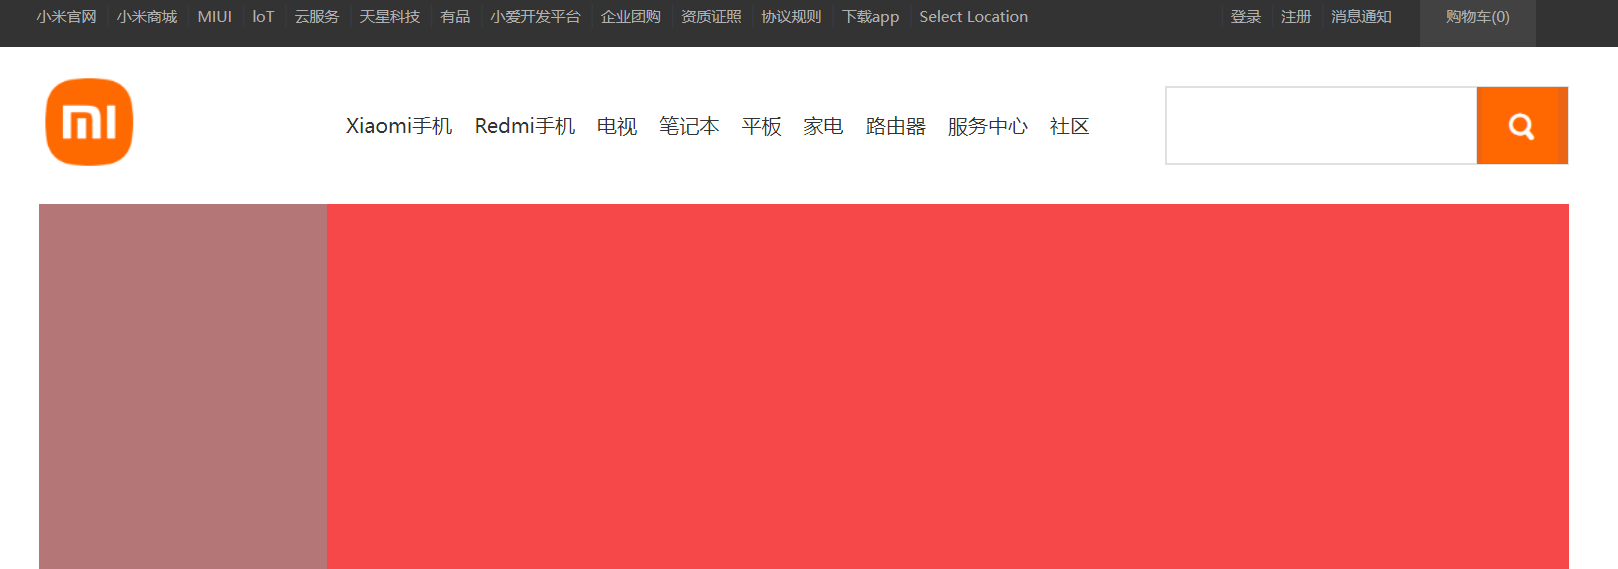Open the 有品 link
The image size is (1618, 569).
[455, 17]
